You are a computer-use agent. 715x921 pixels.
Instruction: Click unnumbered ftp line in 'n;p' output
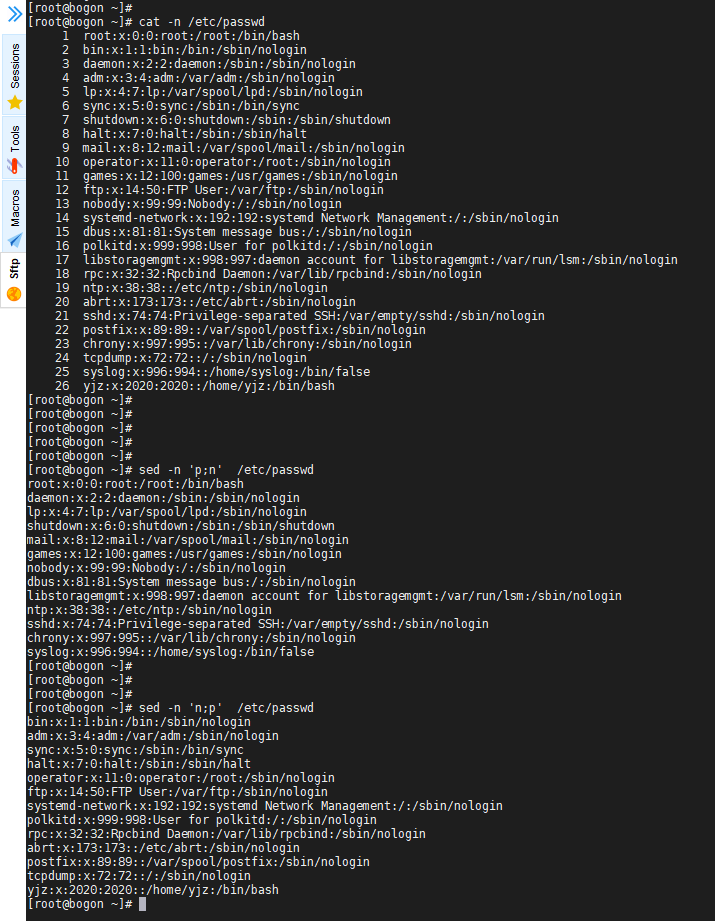(x=177, y=792)
